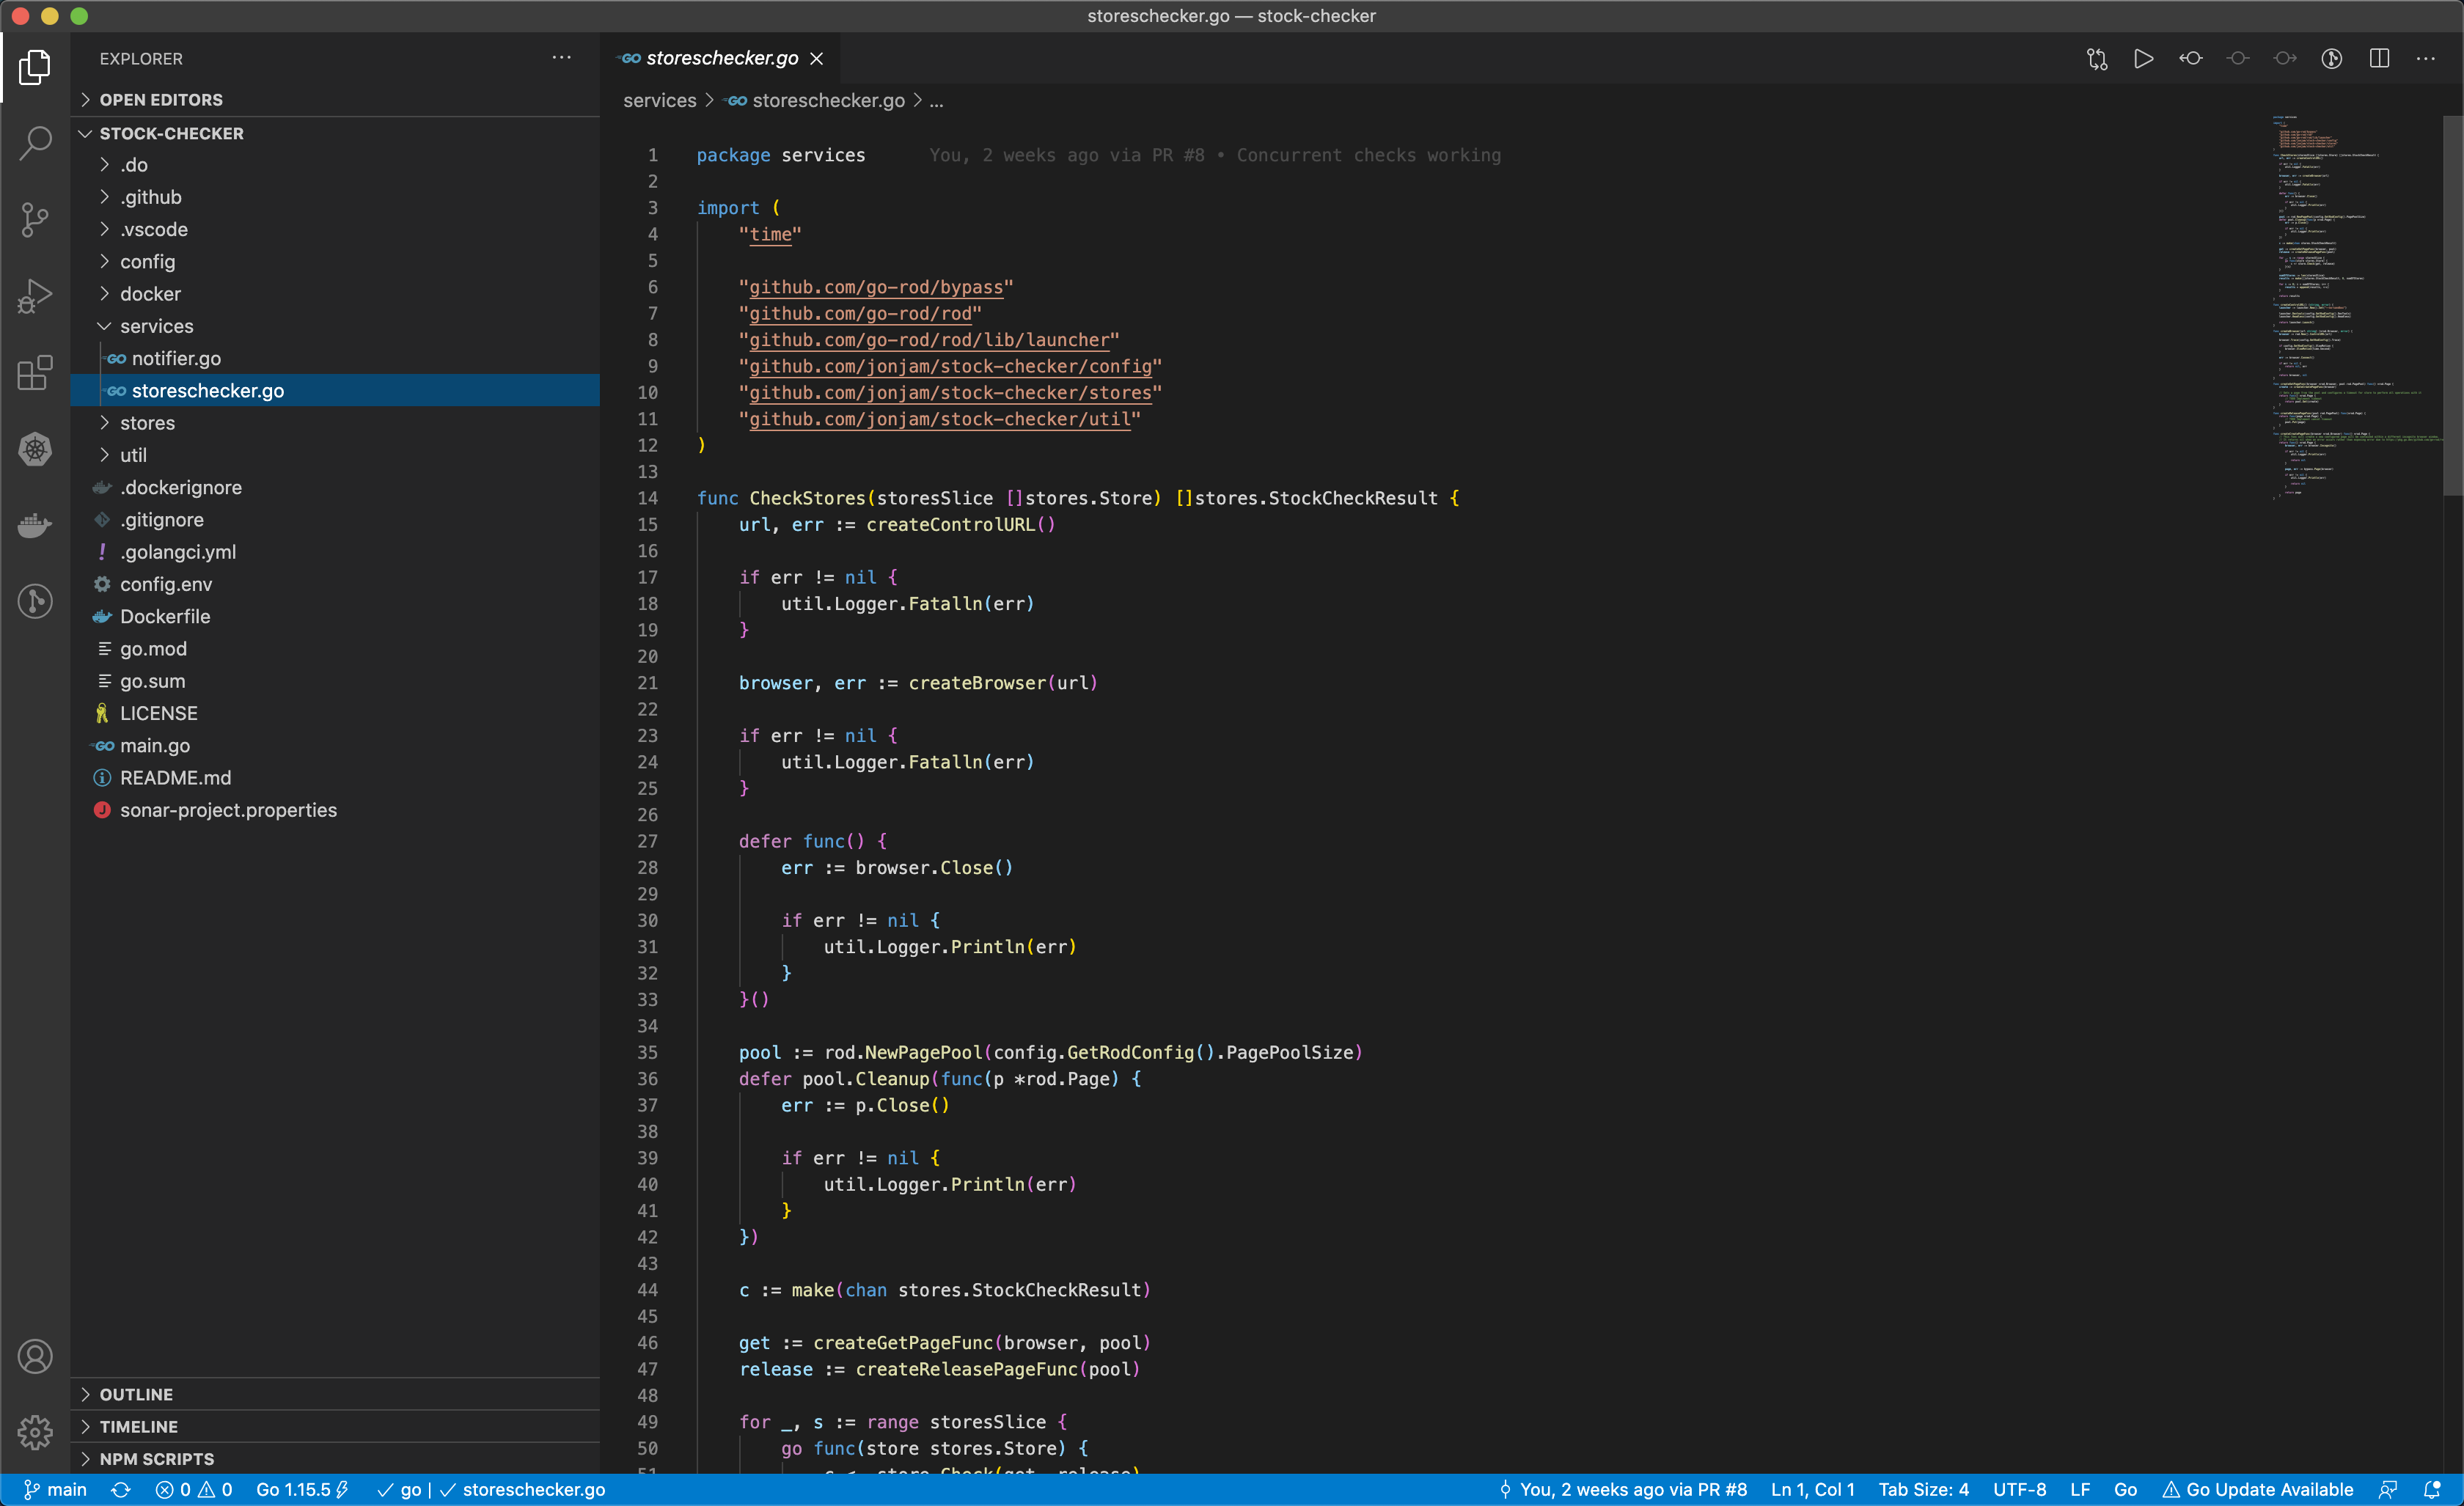Expand the OUTLINE section
The height and width of the screenshot is (1506, 2464).
335,1395
